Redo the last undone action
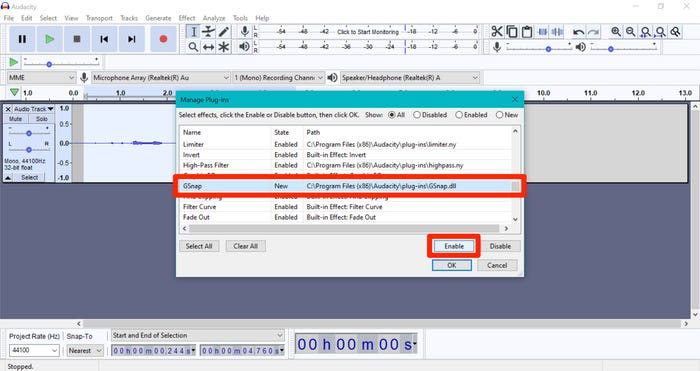Screen dimensions: 700x371 click(593, 32)
